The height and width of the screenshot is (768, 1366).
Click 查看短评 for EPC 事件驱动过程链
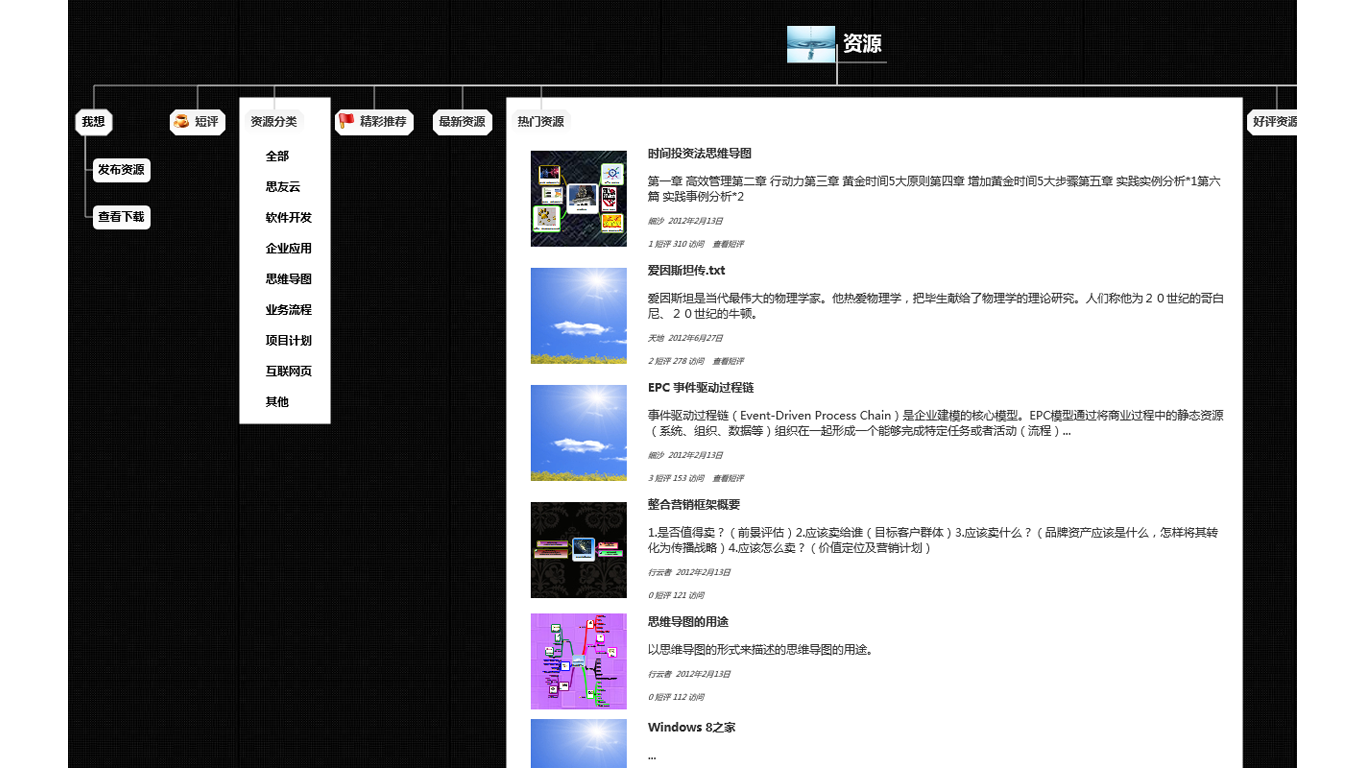click(x=728, y=478)
